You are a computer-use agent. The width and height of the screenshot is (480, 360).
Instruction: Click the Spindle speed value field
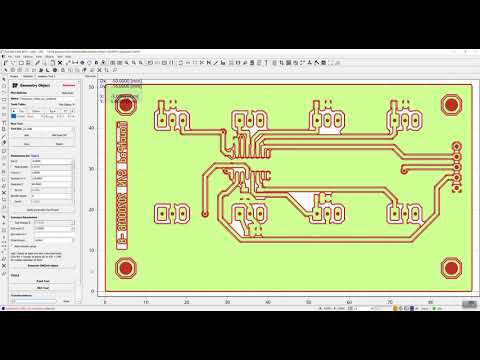52,196
